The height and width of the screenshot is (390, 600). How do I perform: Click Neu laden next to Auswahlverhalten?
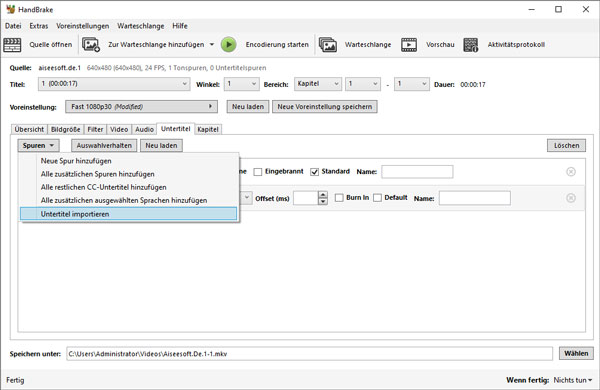(161, 145)
